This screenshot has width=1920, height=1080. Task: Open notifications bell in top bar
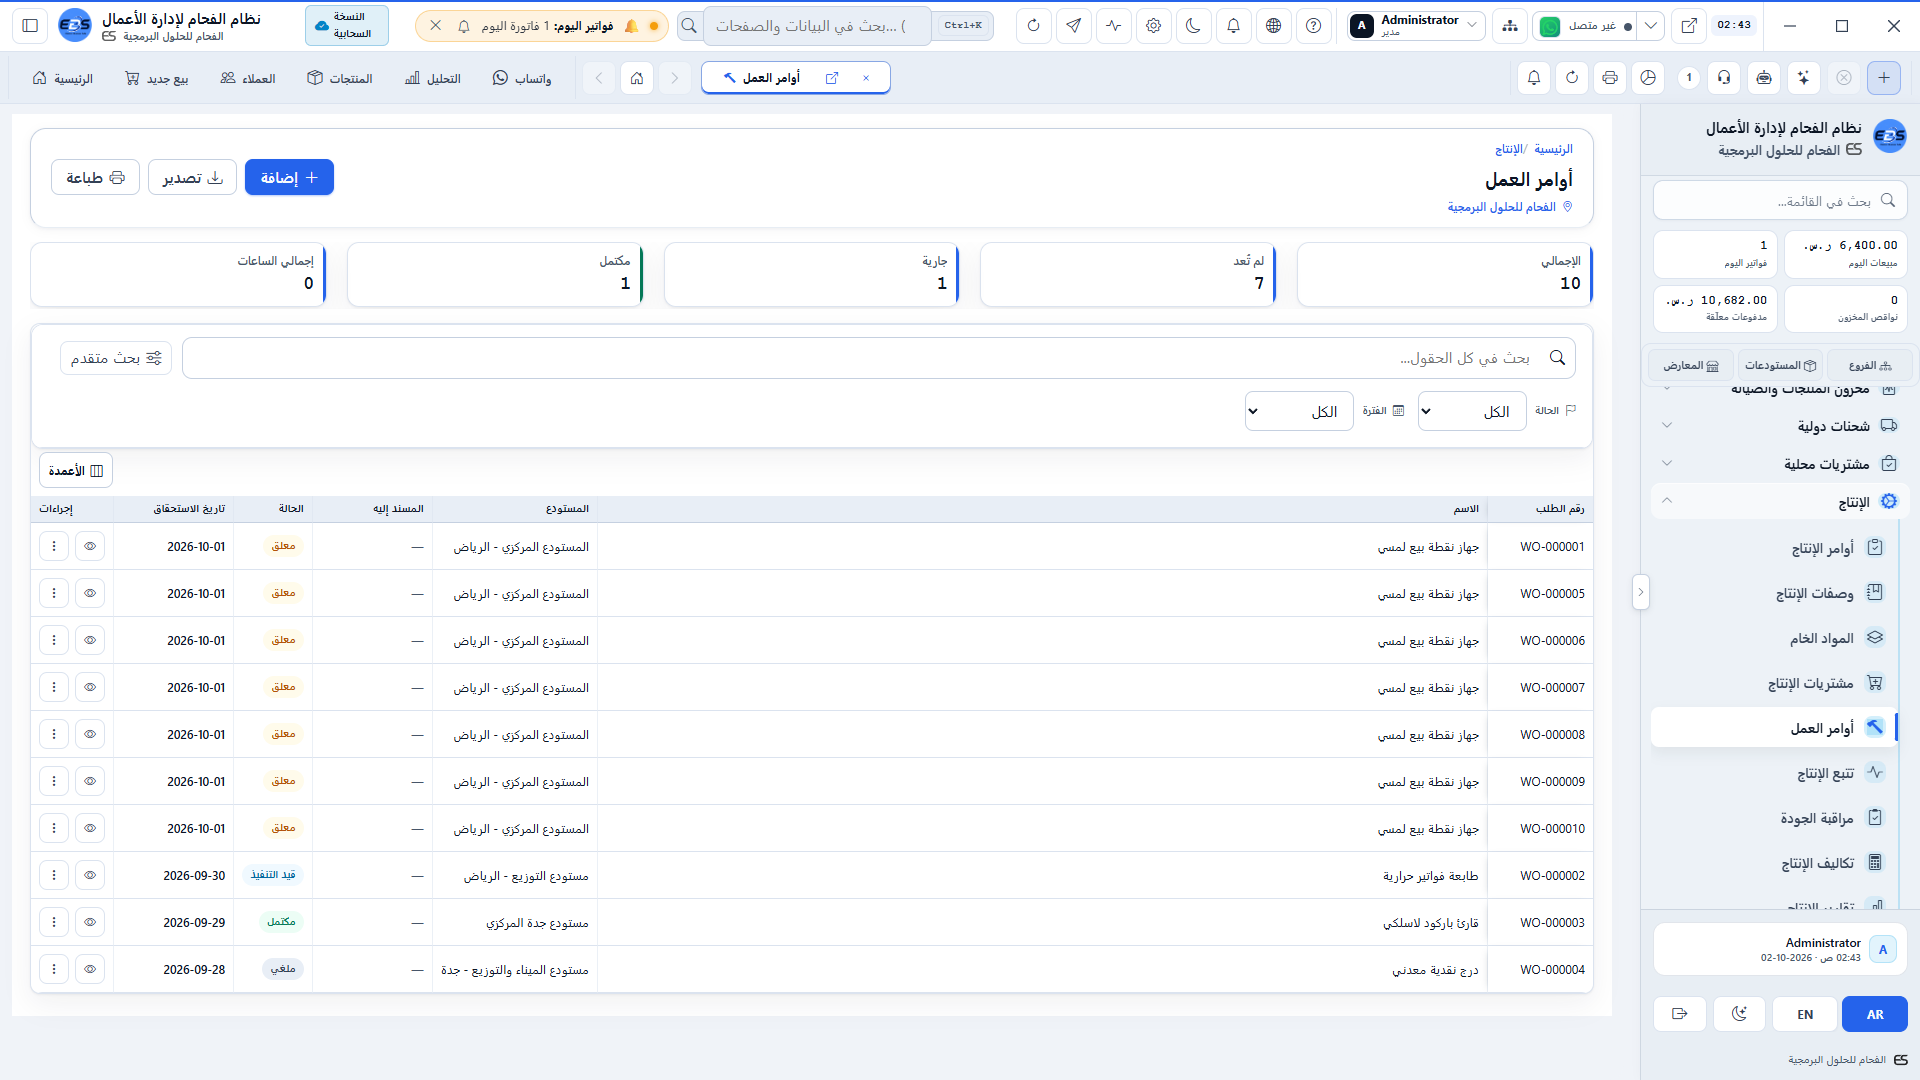point(1234,26)
